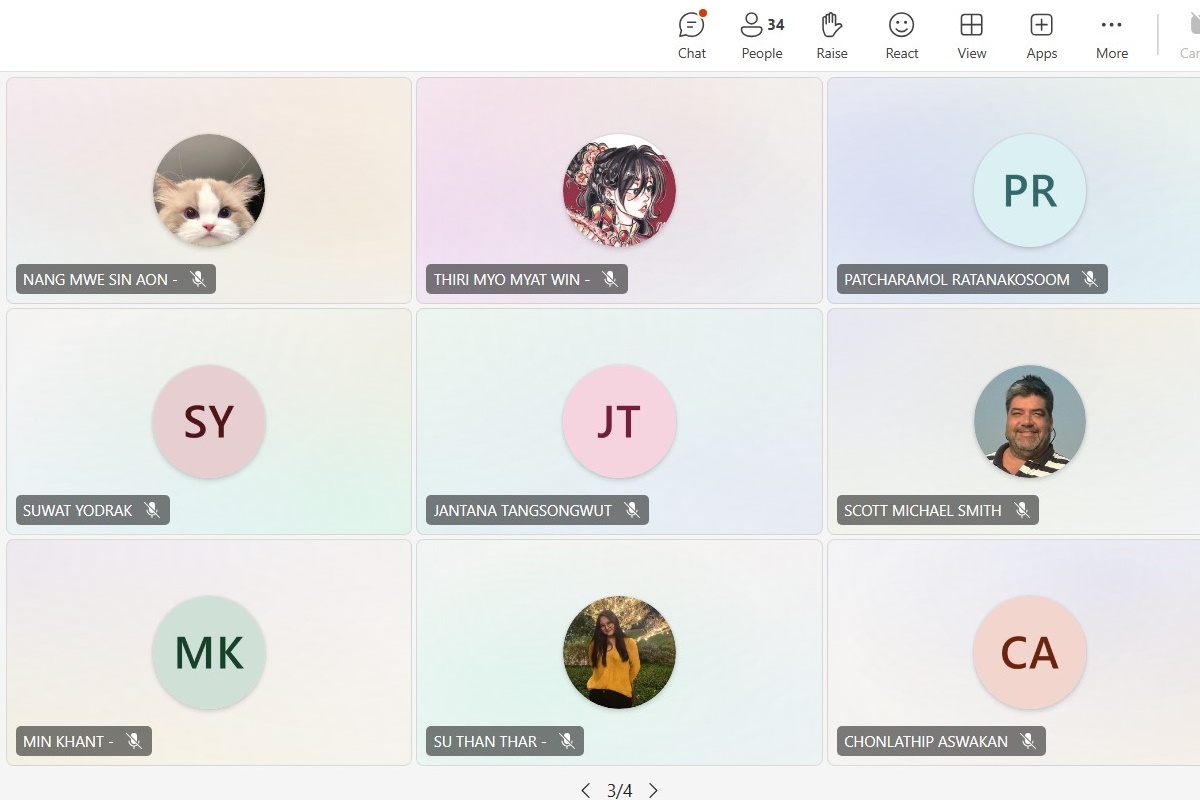Image resolution: width=1200 pixels, height=800 pixels.
Task: Click the MK initials avatar
Action: (209, 652)
